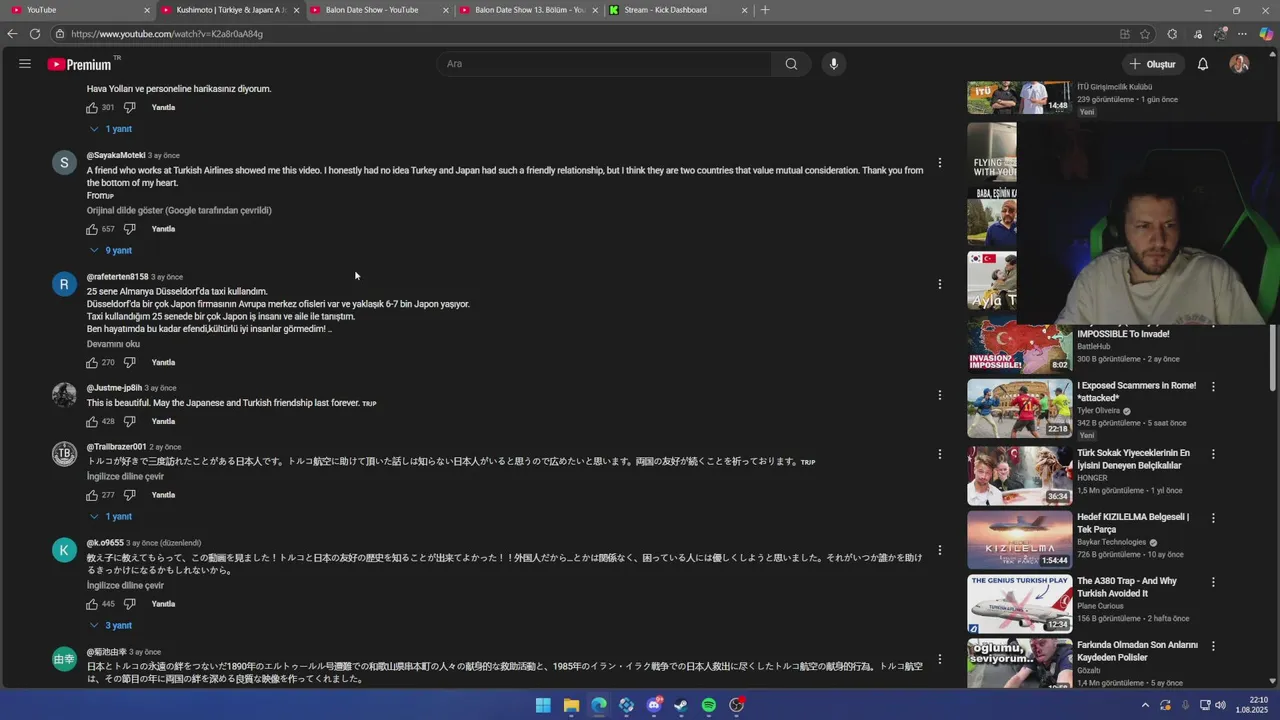Dislike the comment by @SayakaMoteki
The width and height of the screenshot is (1280, 720).
click(129, 229)
